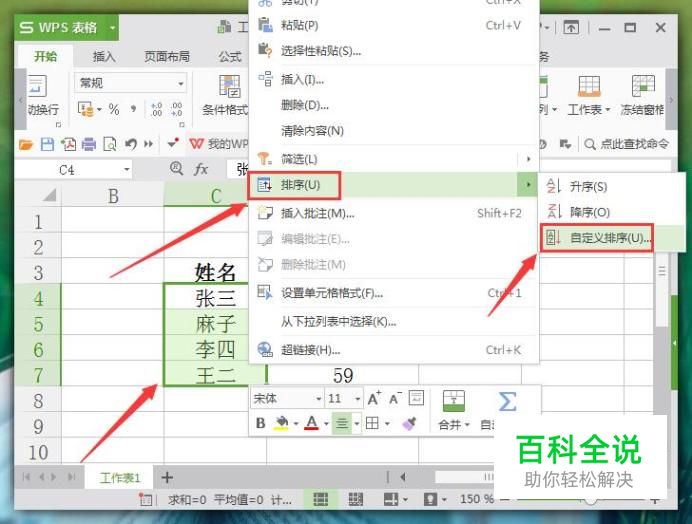The height and width of the screenshot is (524, 692).
Task: Click the 合并 merge cells button
Action: pyautogui.click(x=453, y=411)
